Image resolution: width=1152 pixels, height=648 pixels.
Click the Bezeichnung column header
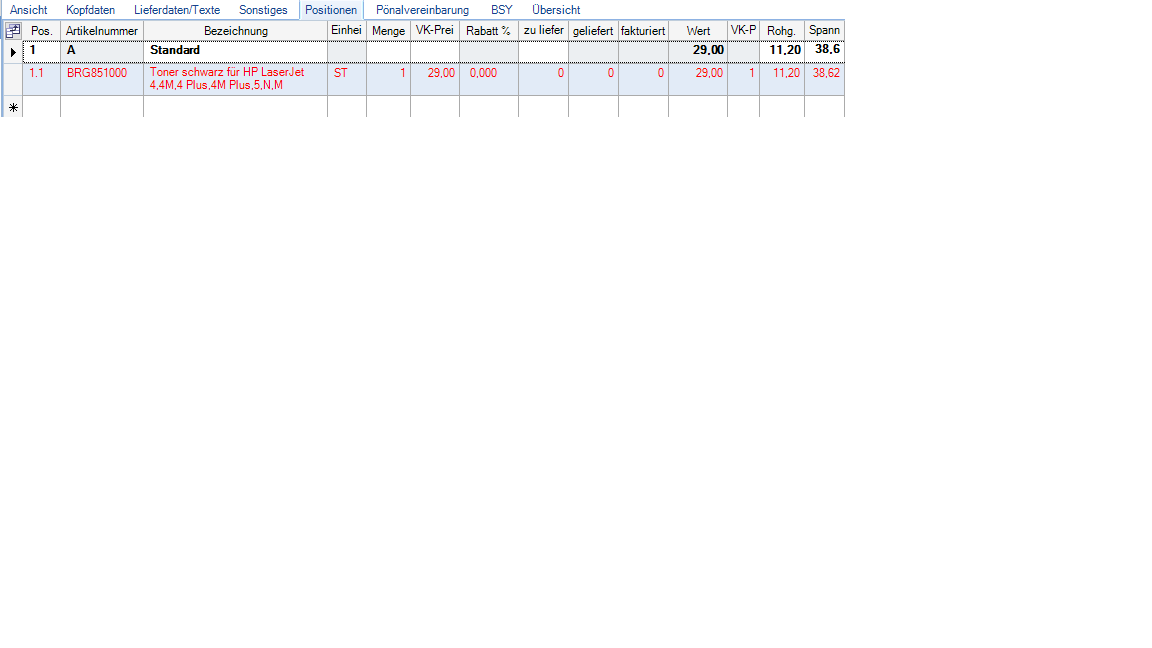(x=235, y=31)
